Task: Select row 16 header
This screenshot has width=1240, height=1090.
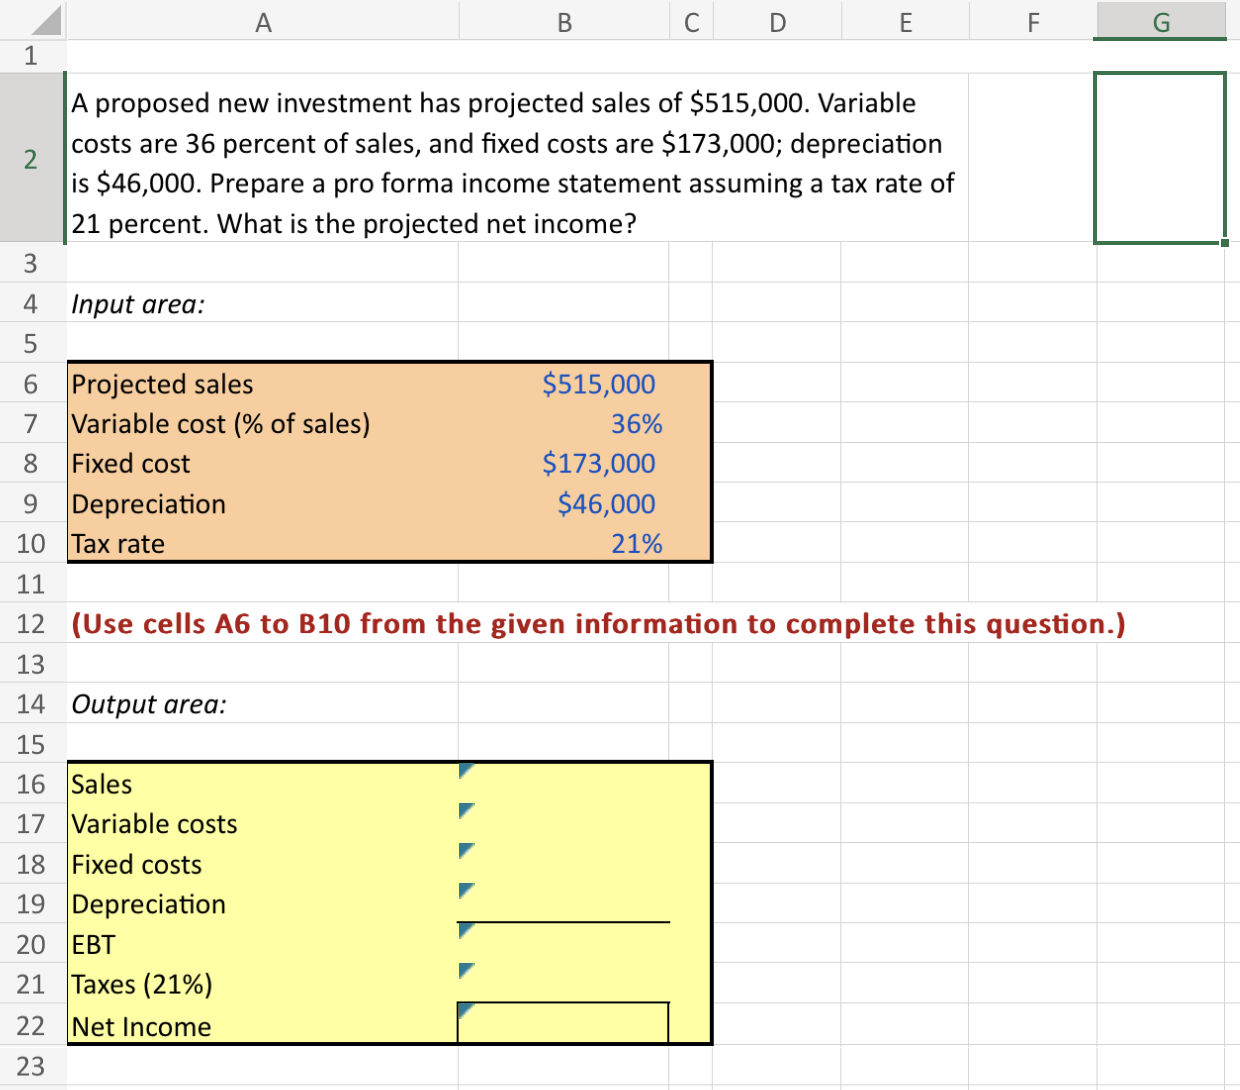Action: [31, 784]
